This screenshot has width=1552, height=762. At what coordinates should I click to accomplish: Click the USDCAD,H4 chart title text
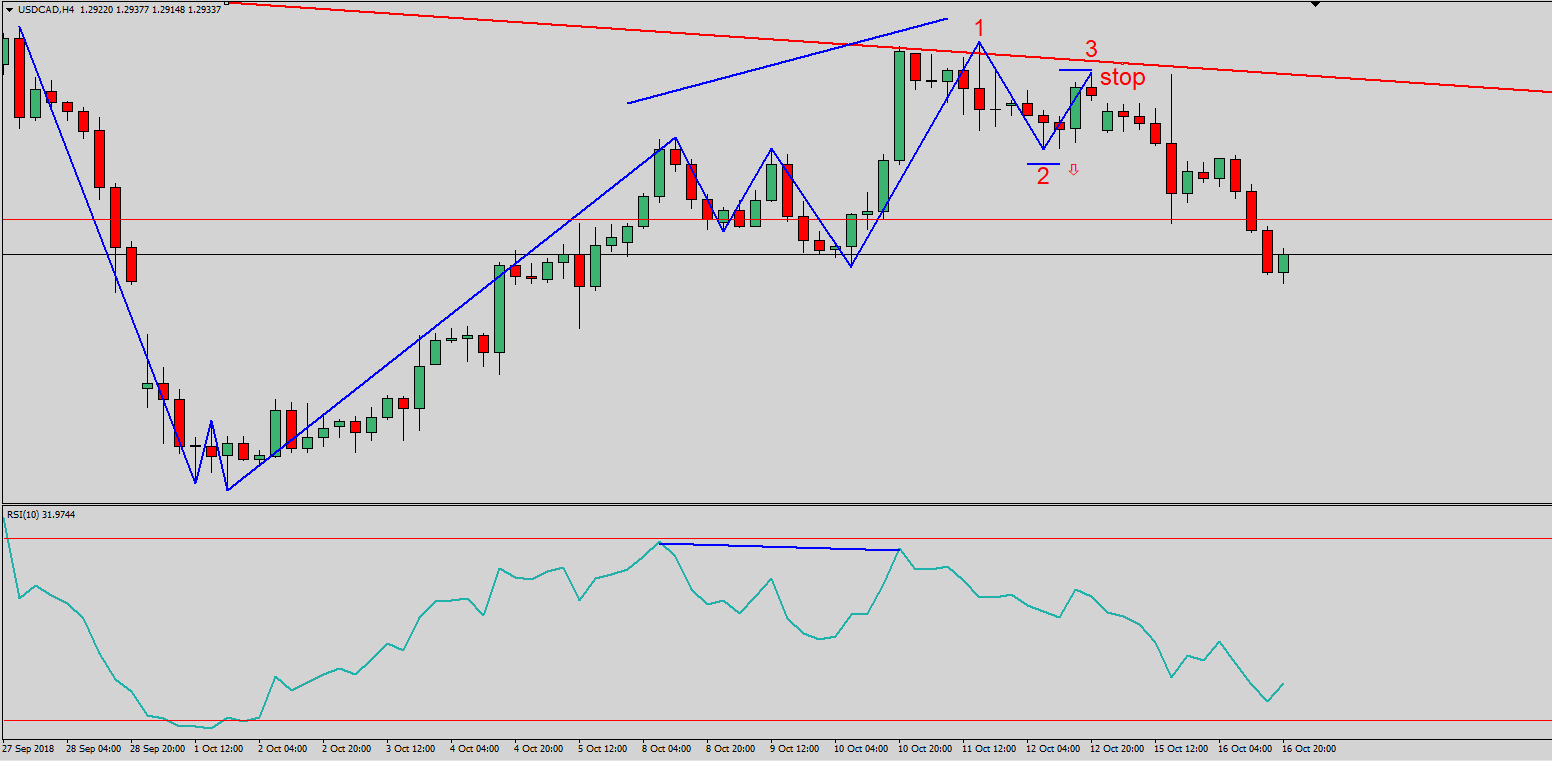coord(45,9)
